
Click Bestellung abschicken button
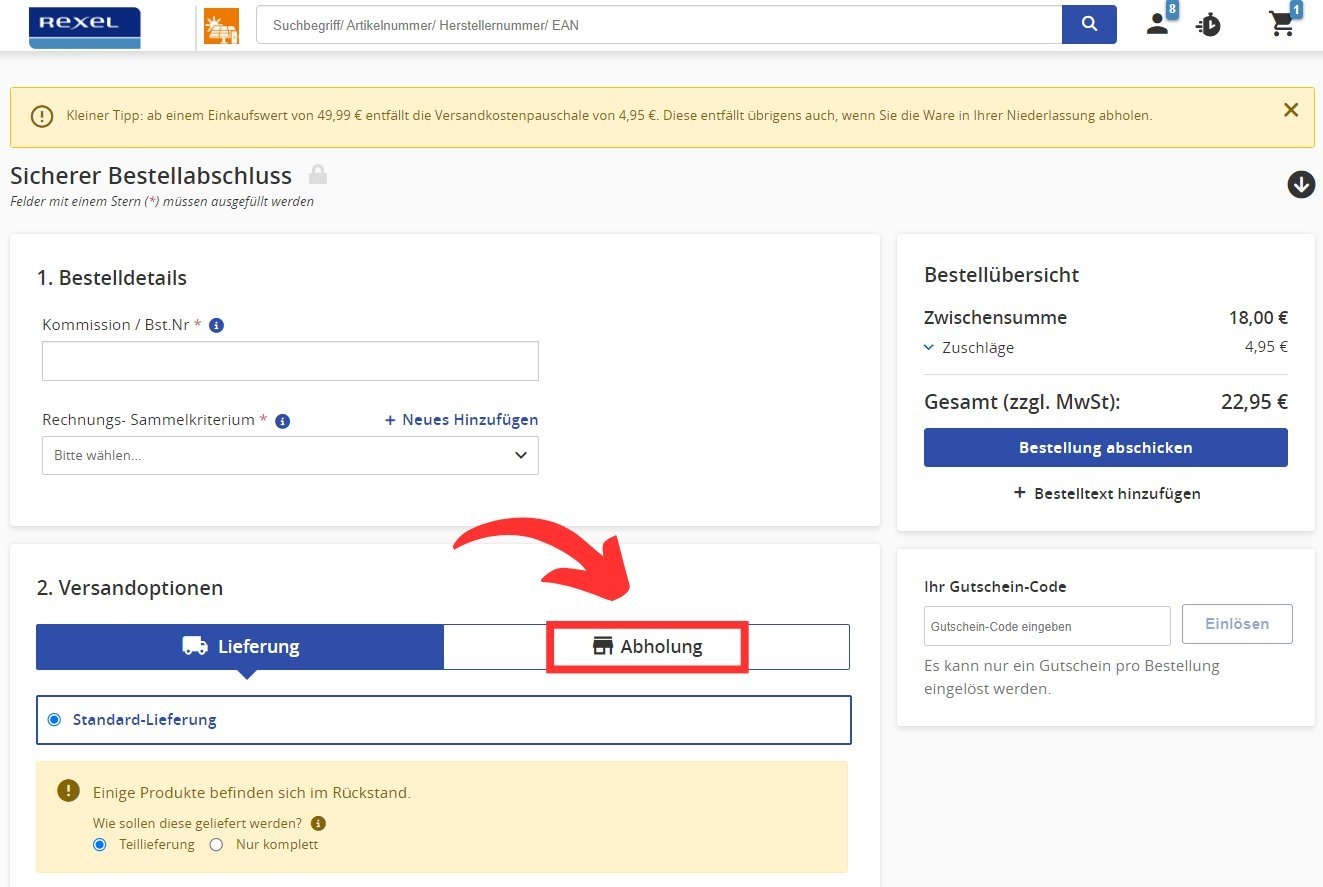[x=1105, y=448]
